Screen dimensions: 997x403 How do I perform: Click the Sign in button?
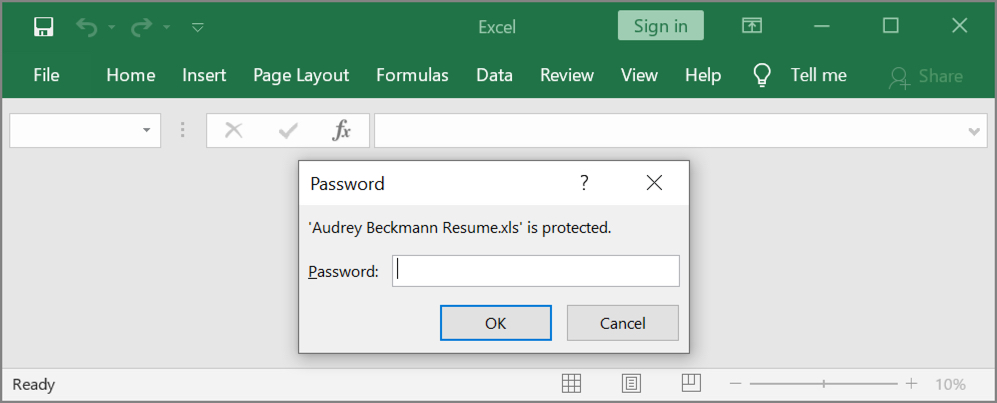point(661,25)
